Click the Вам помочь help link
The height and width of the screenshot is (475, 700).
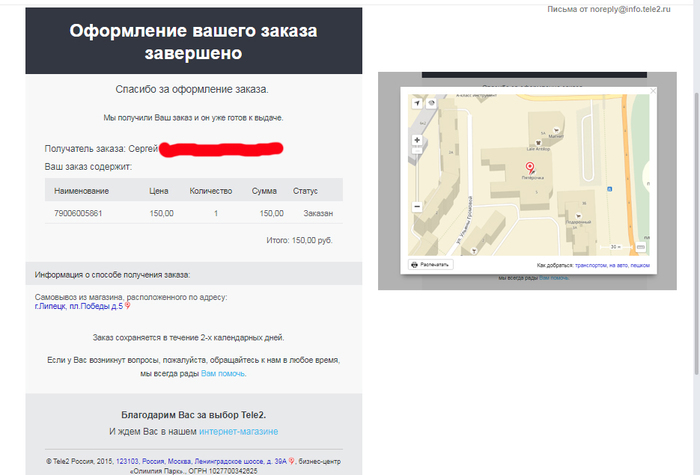(x=222, y=373)
